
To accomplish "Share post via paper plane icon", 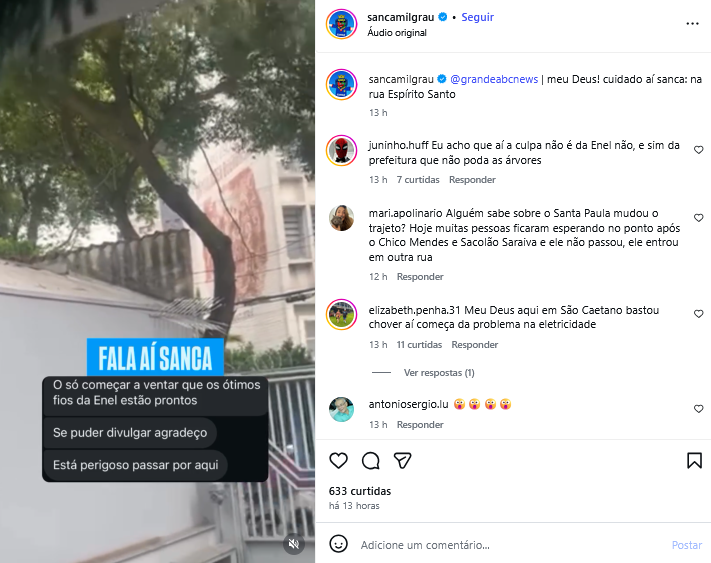I will (x=402, y=461).
